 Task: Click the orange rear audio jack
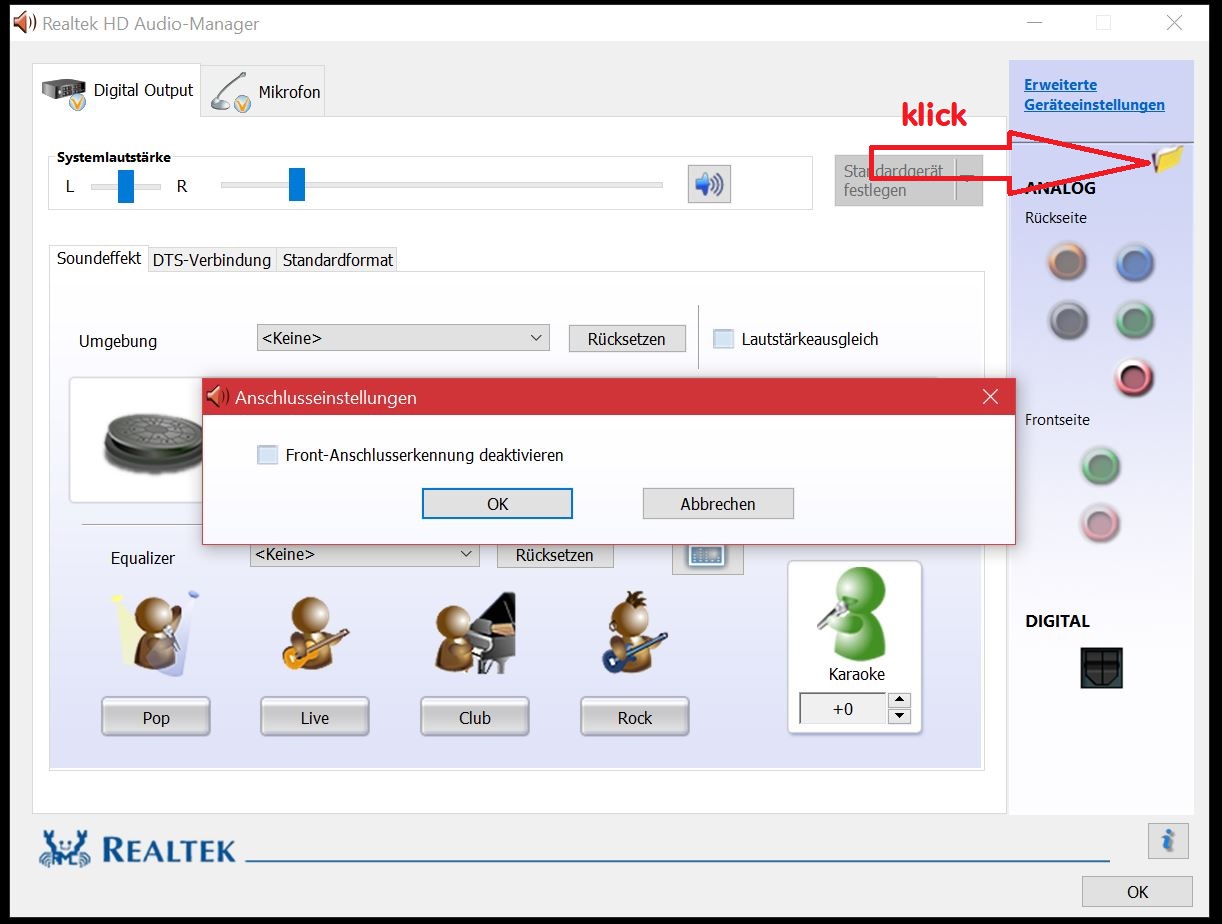(x=1067, y=263)
